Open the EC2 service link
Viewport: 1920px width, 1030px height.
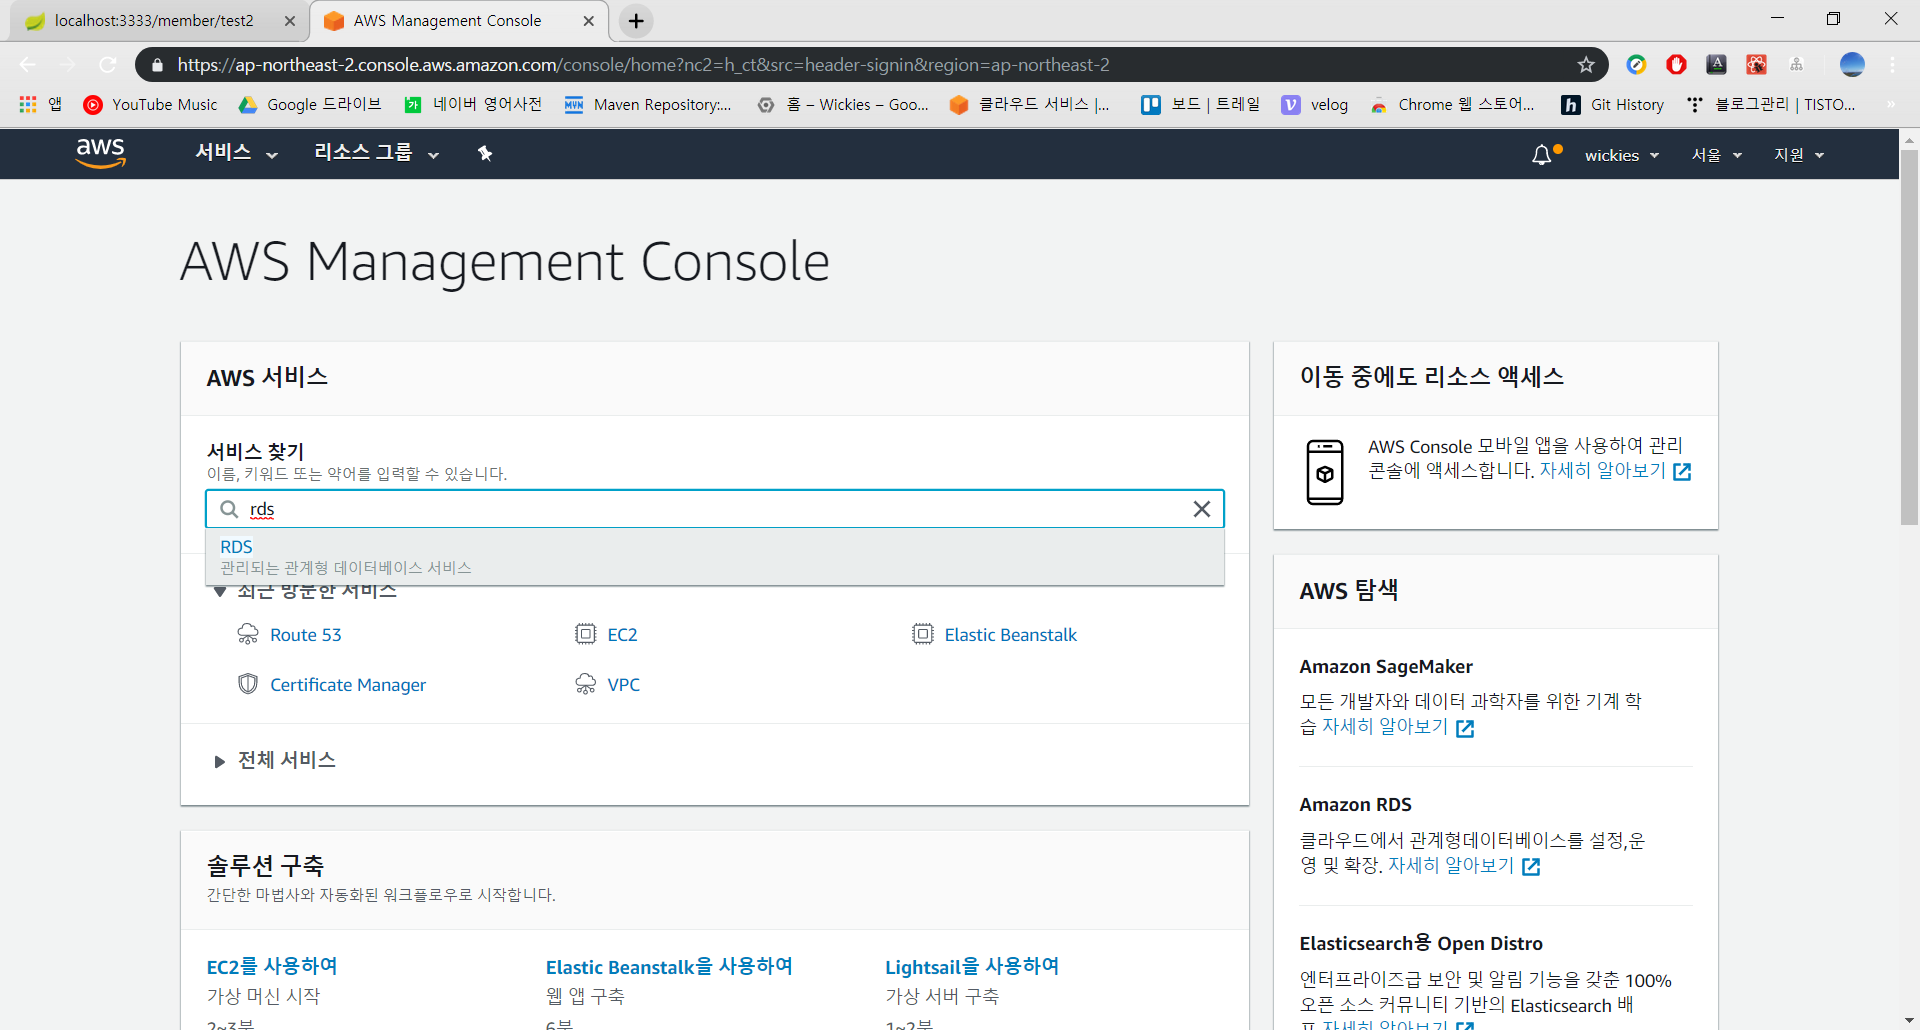(x=622, y=635)
